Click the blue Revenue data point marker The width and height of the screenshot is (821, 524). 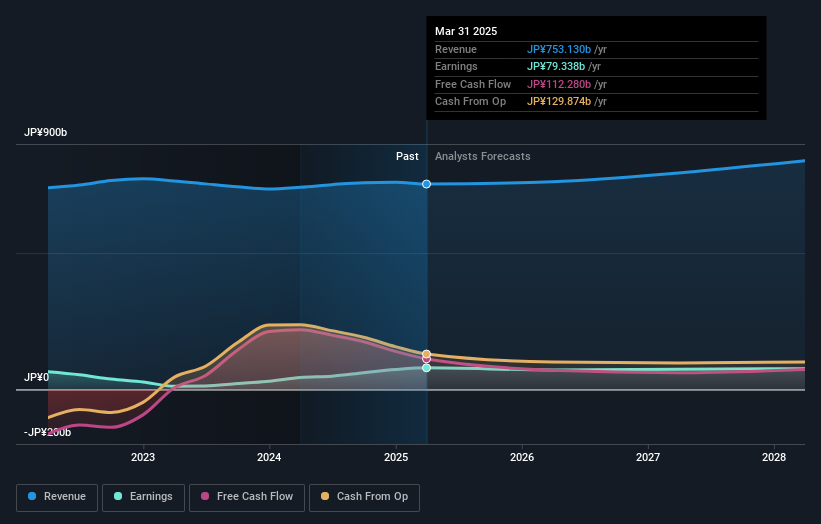[x=426, y=184]
